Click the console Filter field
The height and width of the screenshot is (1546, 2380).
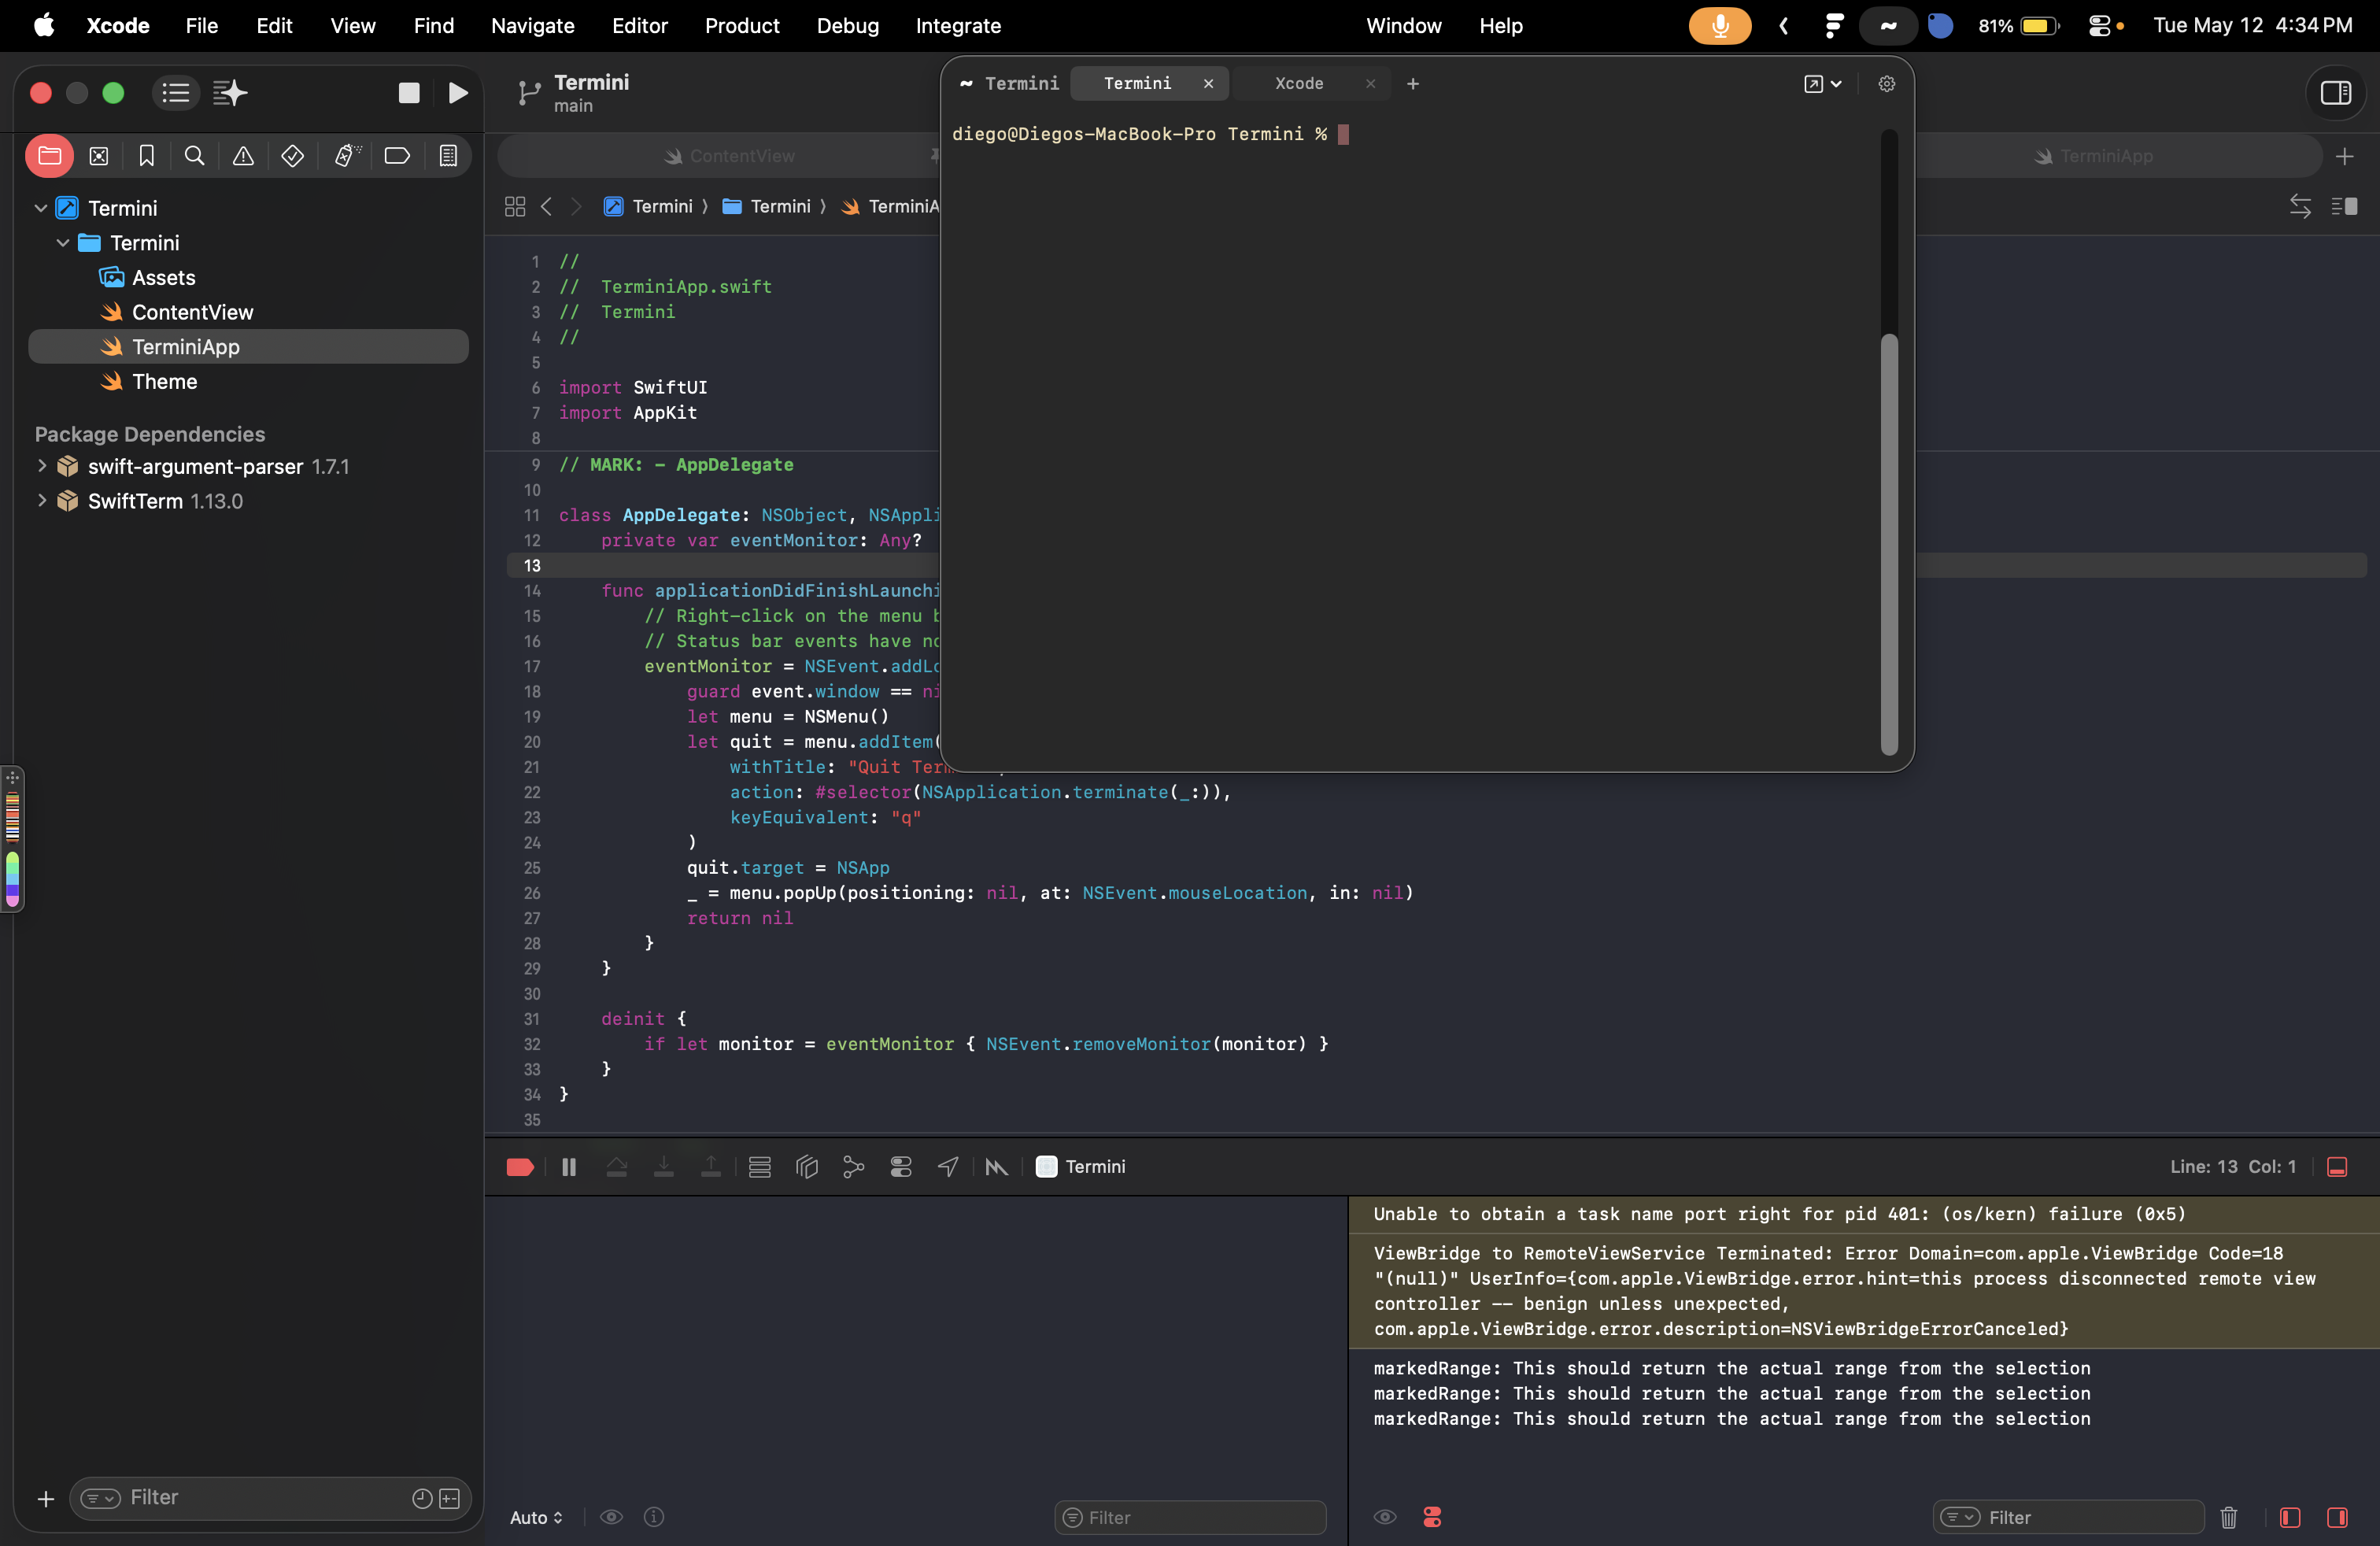pos(2068,1518)
